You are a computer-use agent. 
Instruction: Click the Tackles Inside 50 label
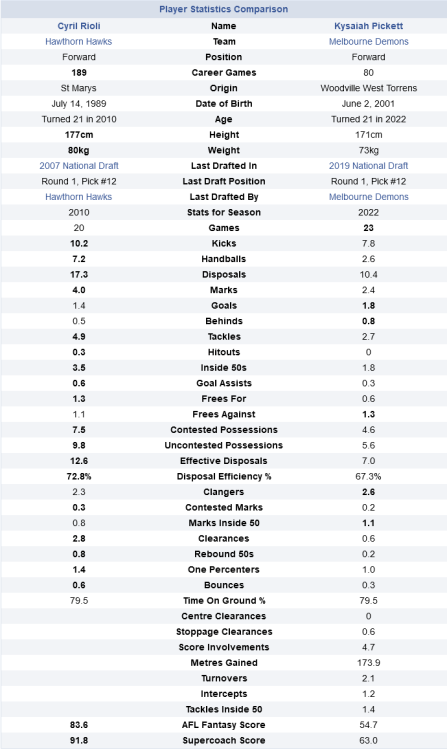point(224,709)
